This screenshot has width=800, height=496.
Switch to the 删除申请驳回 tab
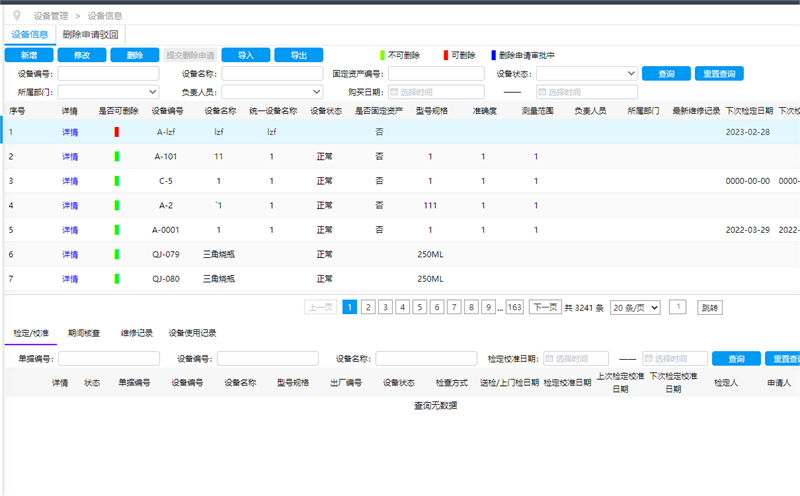tap(90, 34)
